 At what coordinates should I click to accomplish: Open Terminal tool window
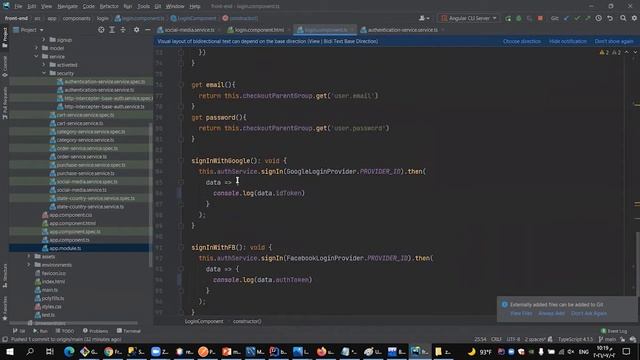pos(129,331)
